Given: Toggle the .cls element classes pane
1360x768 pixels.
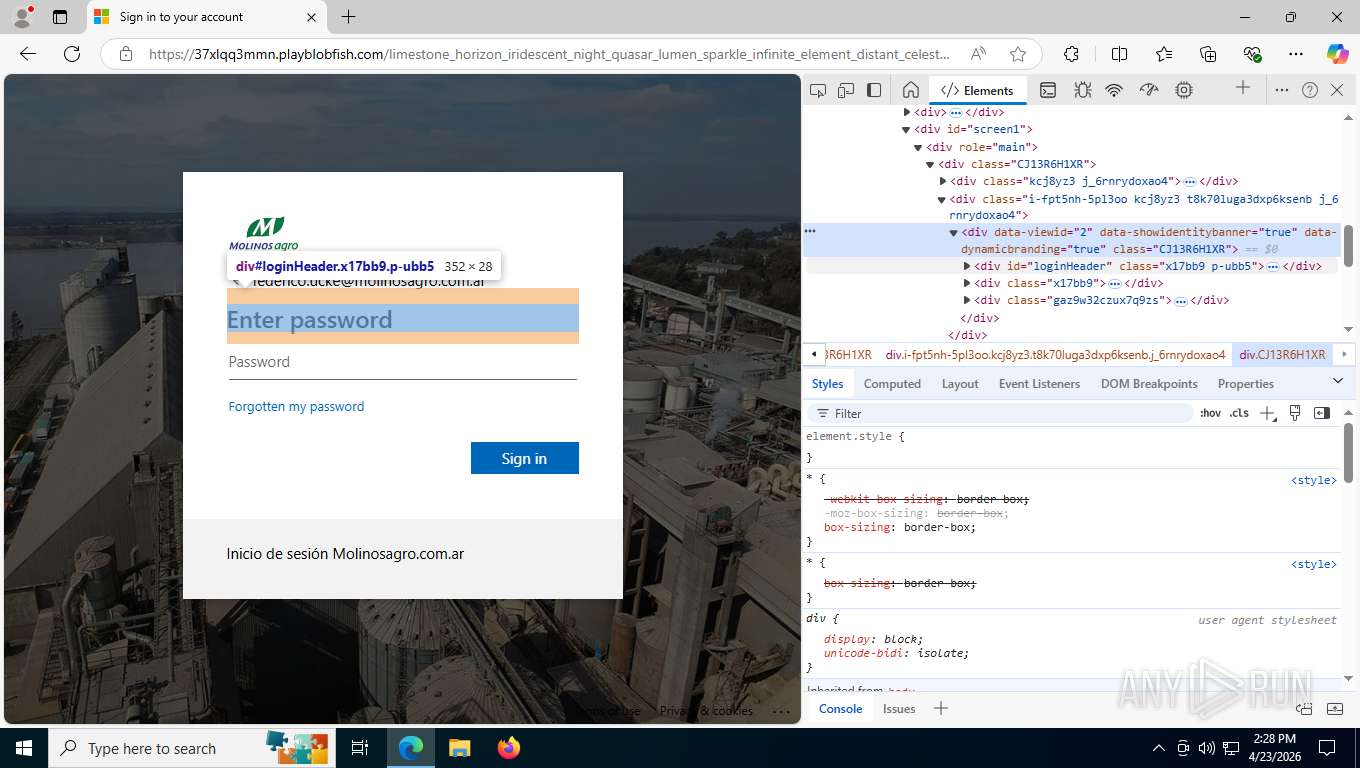Looking at the screenshot, I should pos(1239,413).
